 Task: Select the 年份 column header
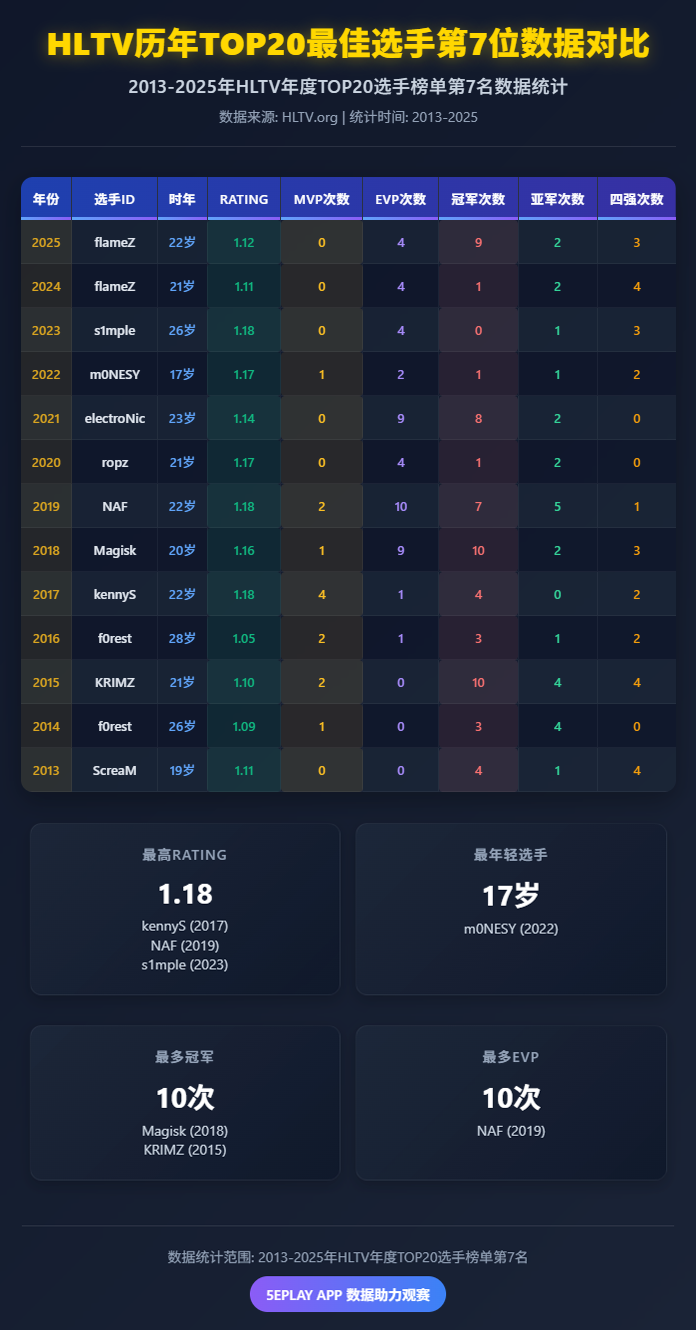coord(46,199)
